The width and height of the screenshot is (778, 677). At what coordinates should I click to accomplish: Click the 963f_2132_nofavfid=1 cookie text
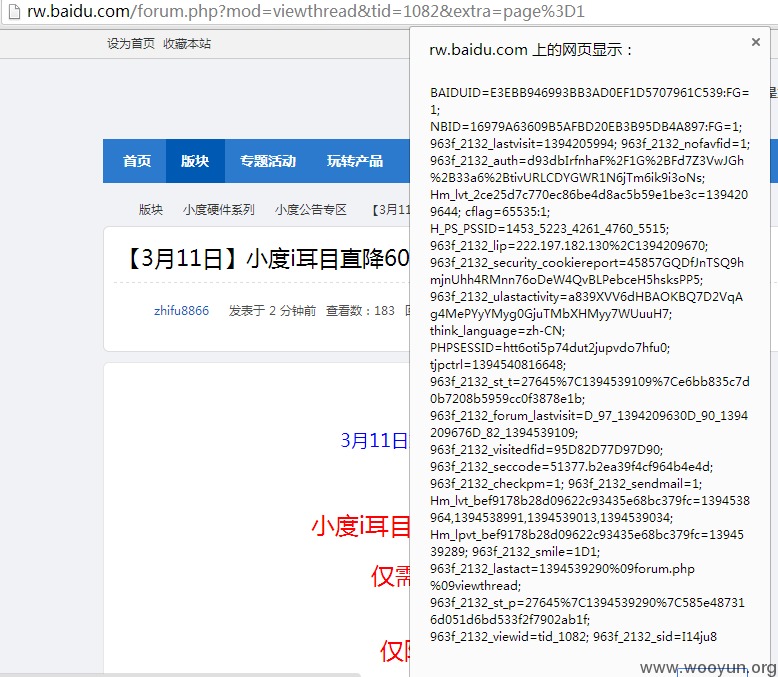coord(686,143)
